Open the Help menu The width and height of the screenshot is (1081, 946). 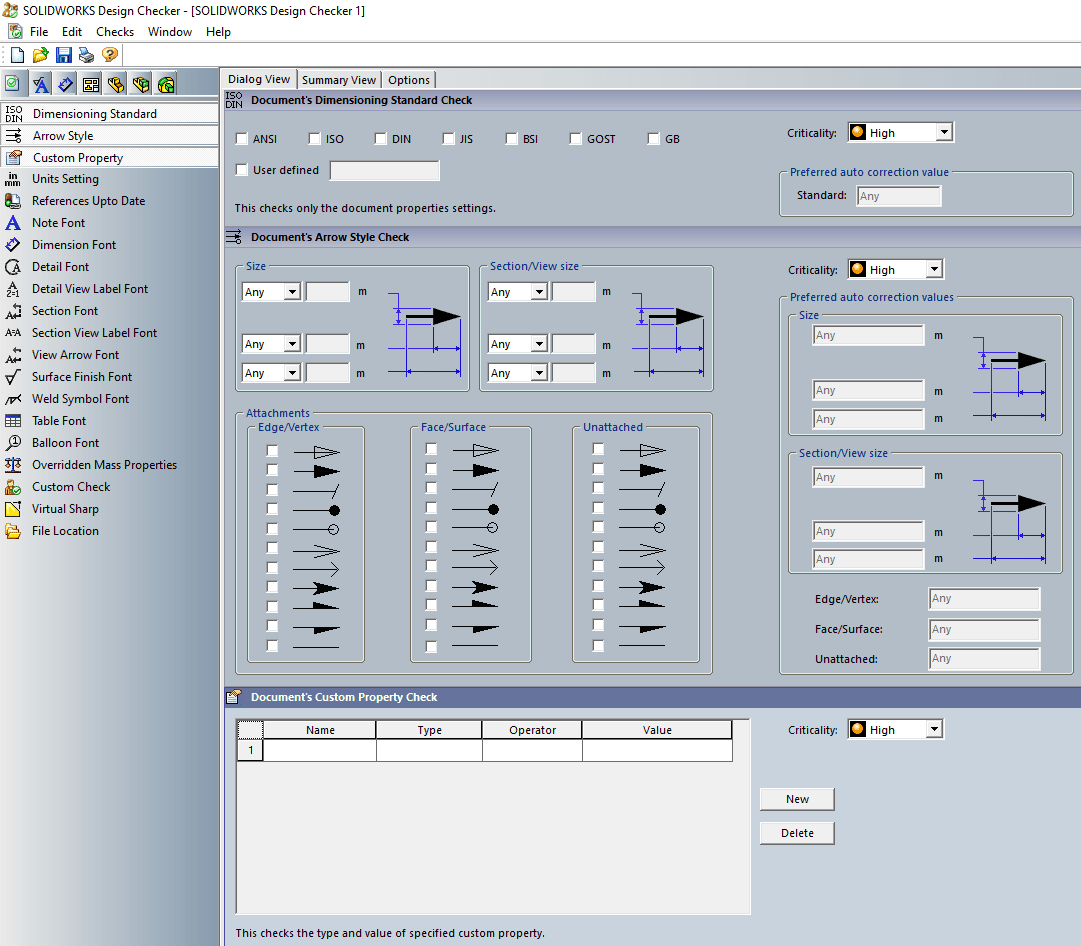click(218, 32)
